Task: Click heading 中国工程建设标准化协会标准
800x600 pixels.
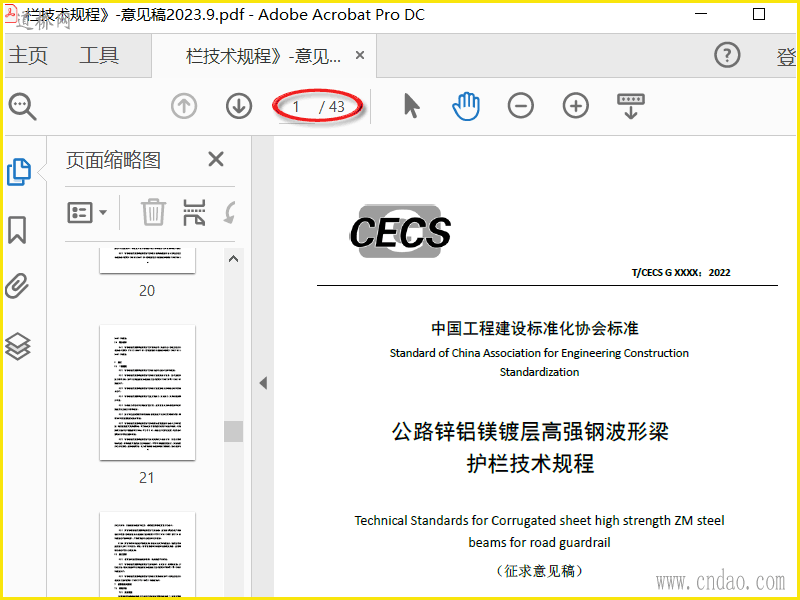Action: pyautogui.click(x=535, y=328)
